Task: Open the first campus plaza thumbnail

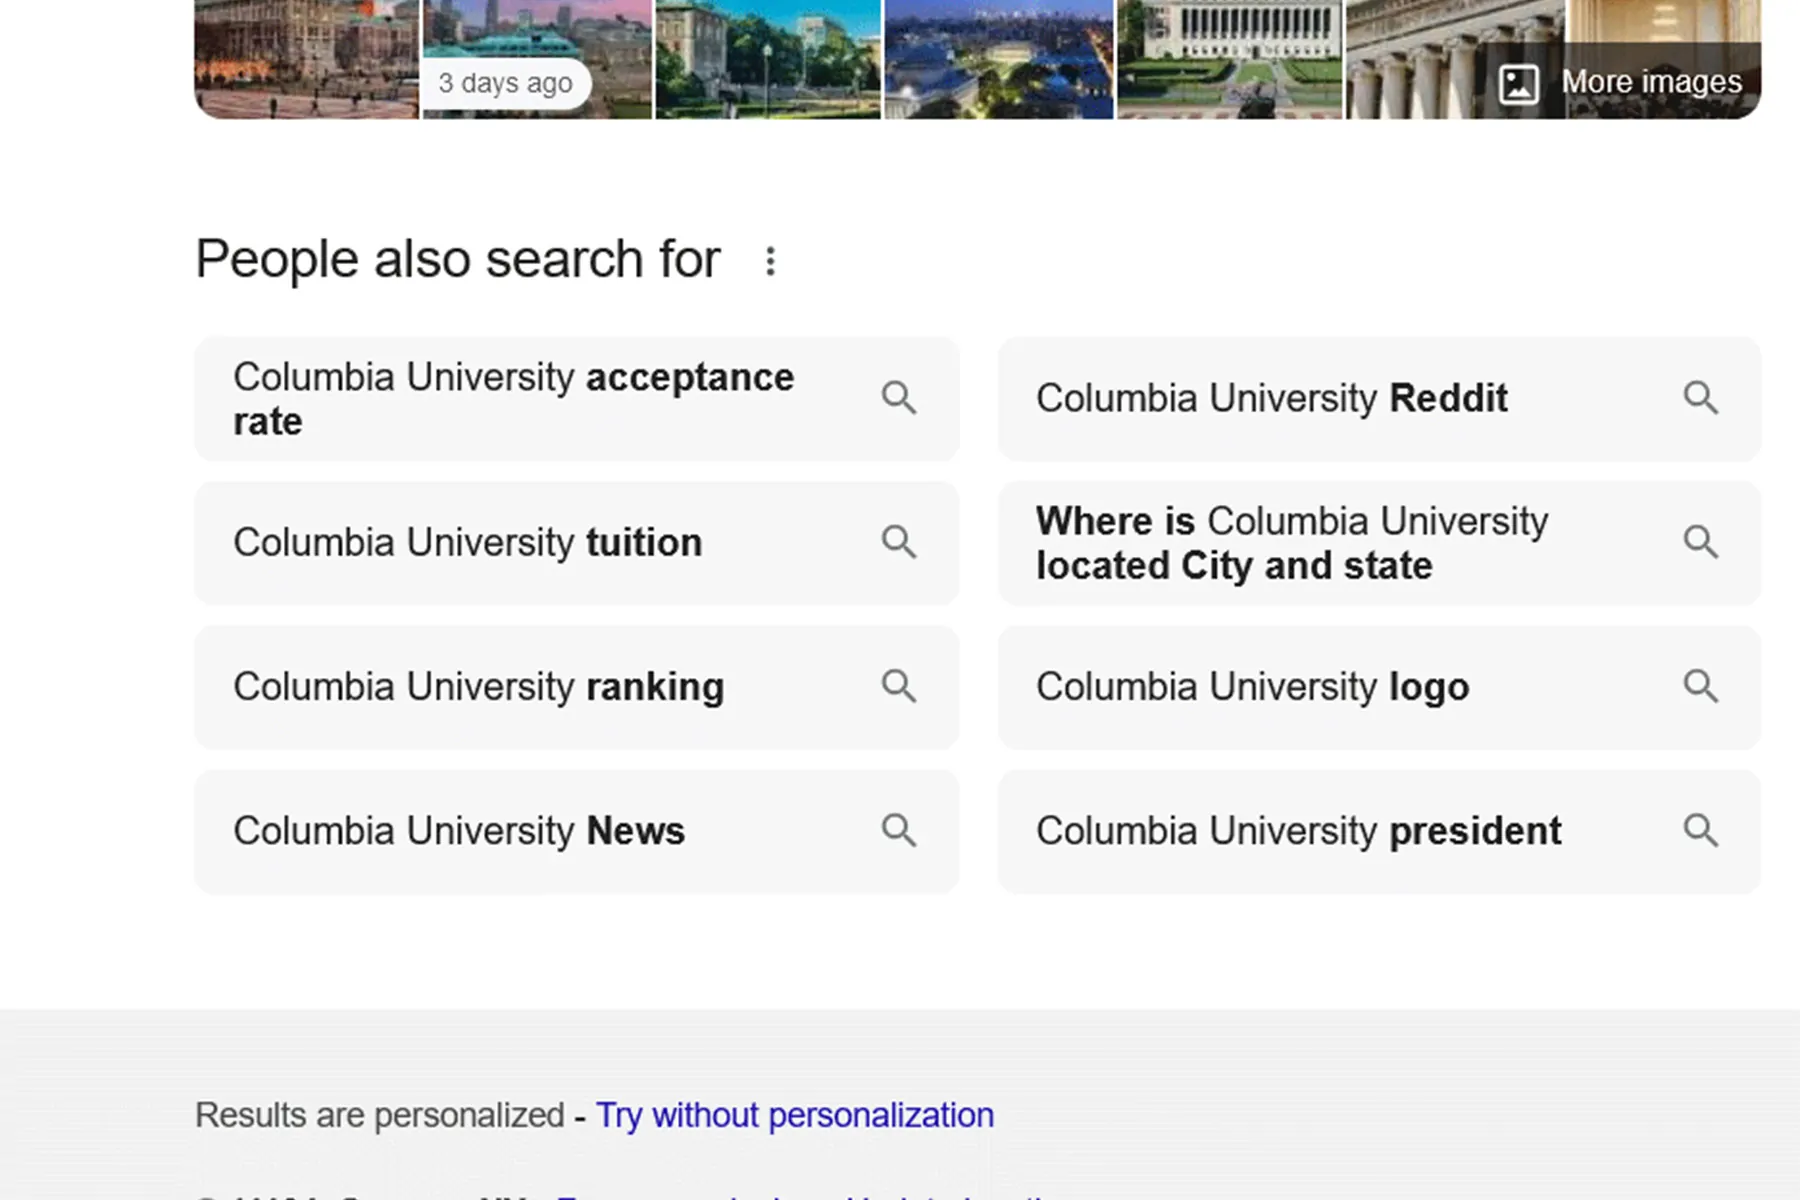Action: (x=307, y=59)
